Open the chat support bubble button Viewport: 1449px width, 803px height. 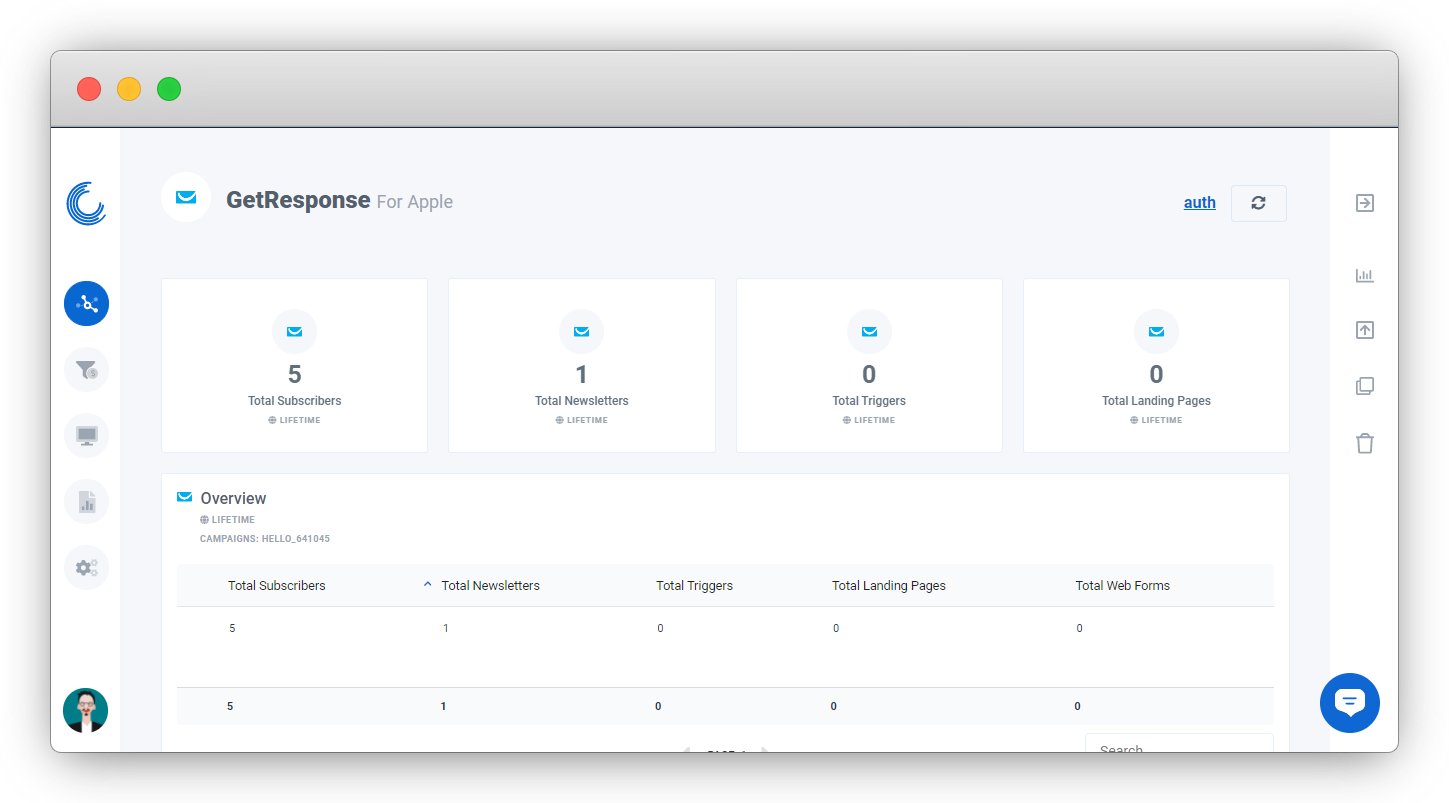pos(1350,703)
